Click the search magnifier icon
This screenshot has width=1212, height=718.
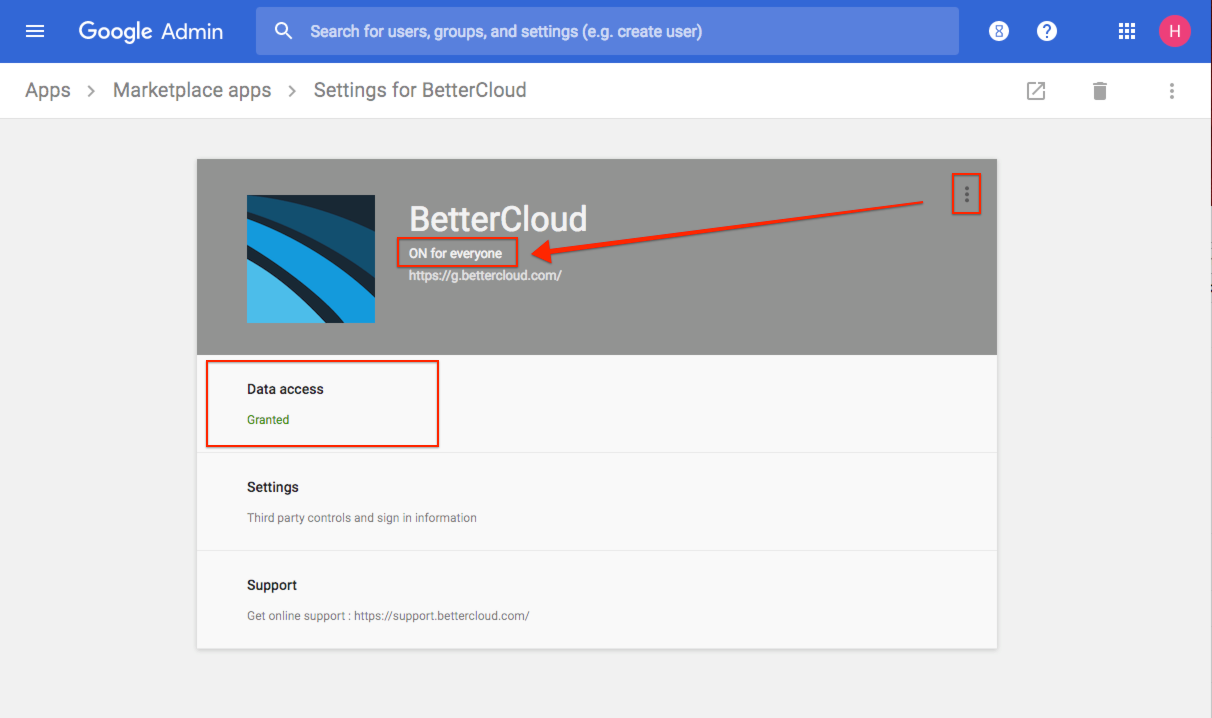tap(283, 30)
